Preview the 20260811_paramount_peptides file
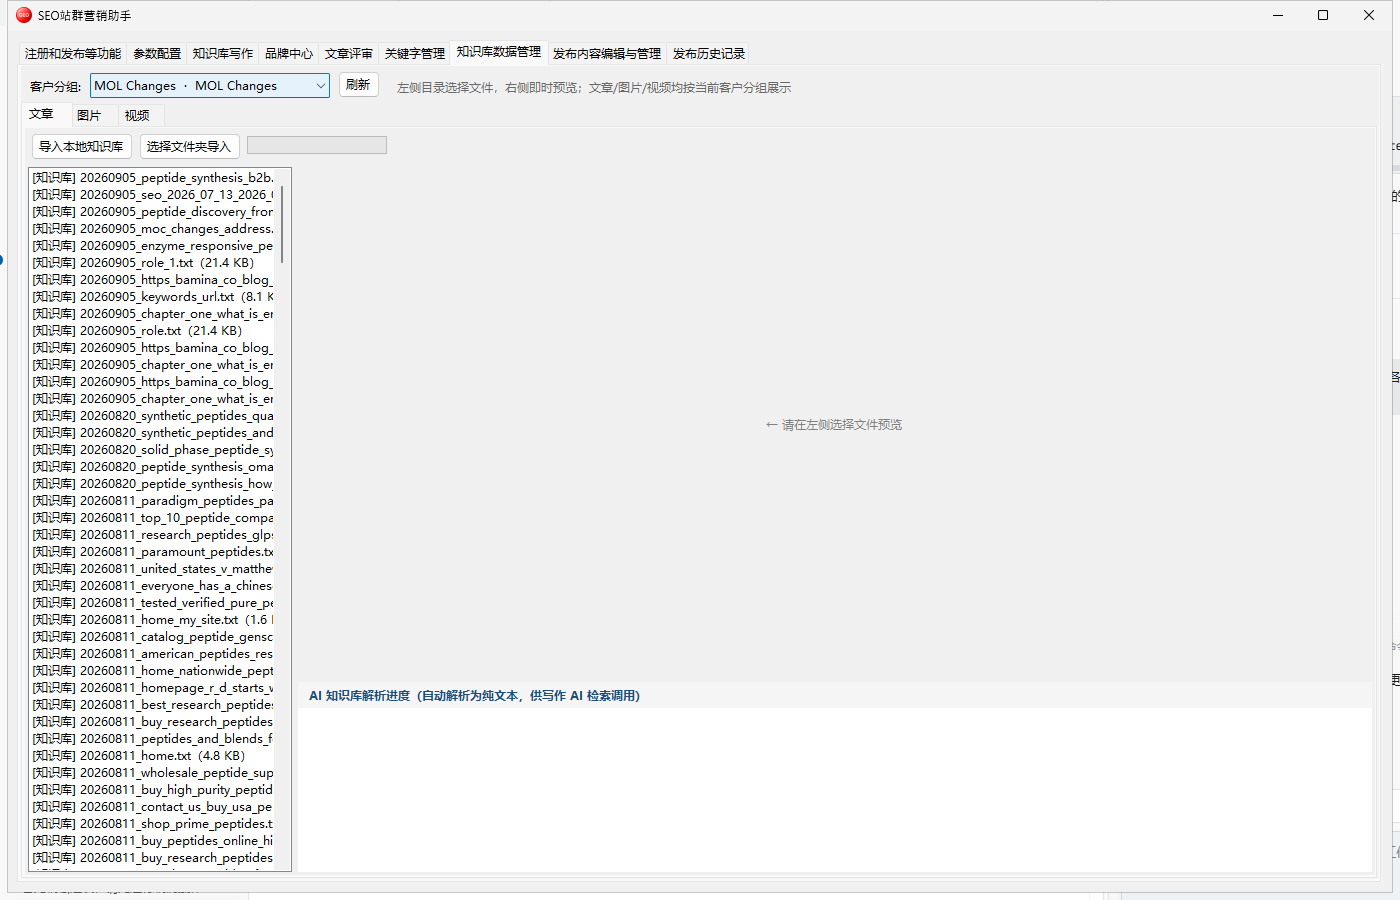This screenshot has width=1400, height=900. coord(152,552)
